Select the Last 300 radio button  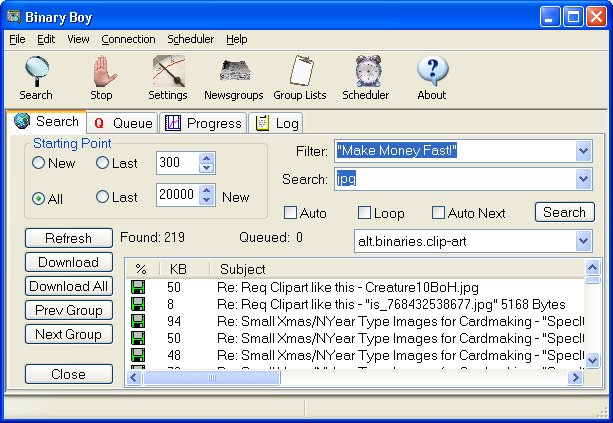click(x=102, y=163)
